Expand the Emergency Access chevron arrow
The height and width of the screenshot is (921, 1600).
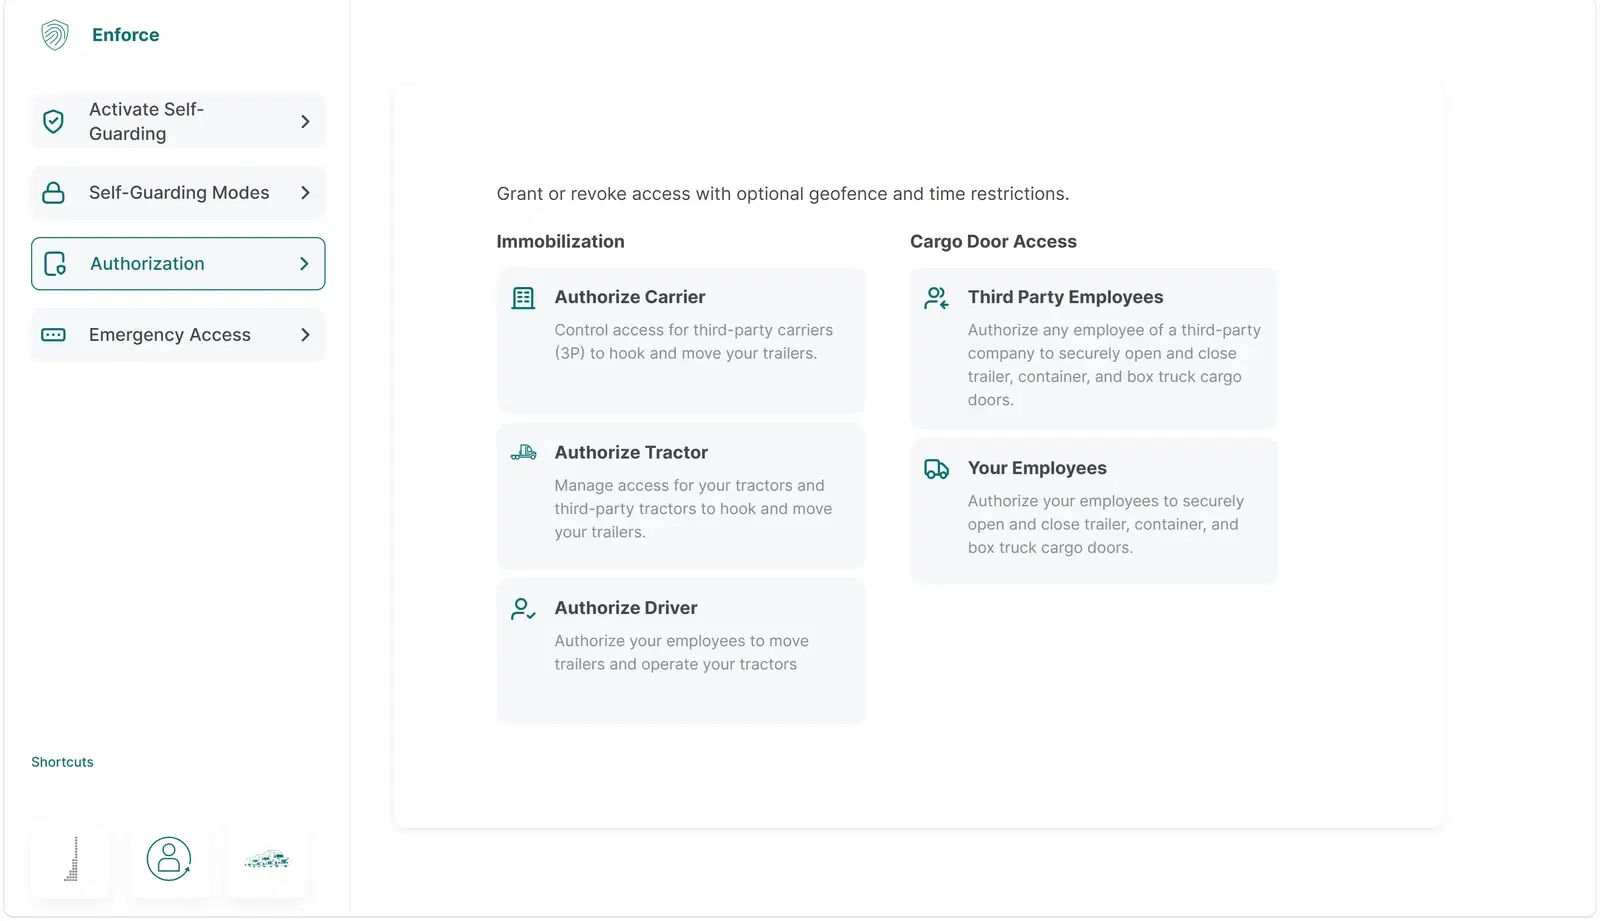[x=305, y=335]
